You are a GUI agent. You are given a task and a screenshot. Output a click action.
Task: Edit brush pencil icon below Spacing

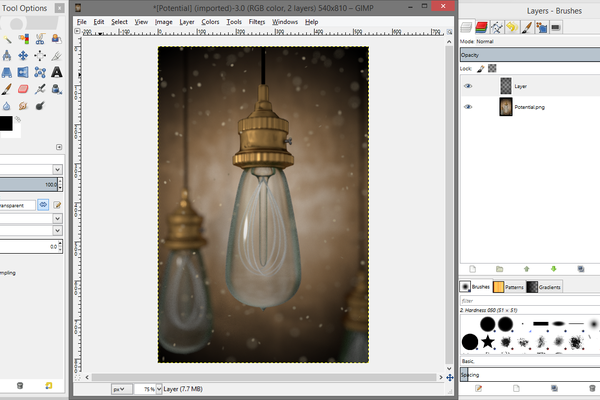(478, 389)
